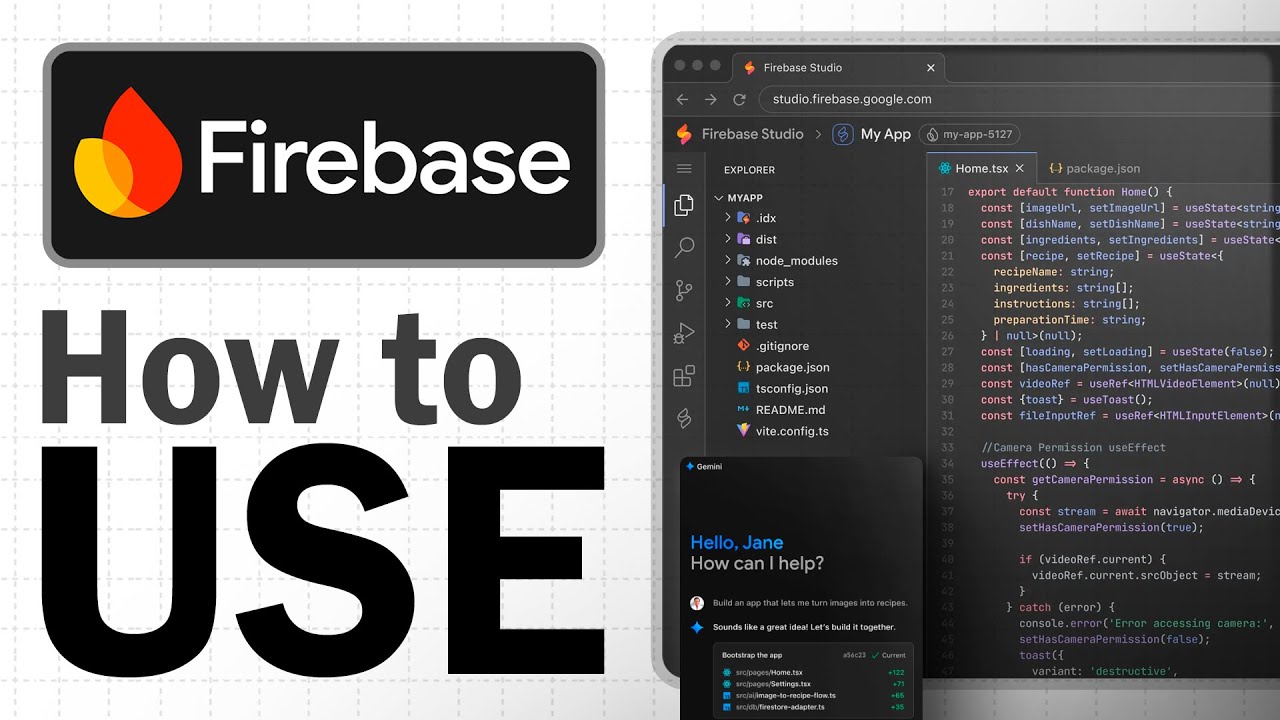Click the My App breadcrumb label
Viewport: 1280px width, 720px height.
pyautogui.click(x=886, y=134)
